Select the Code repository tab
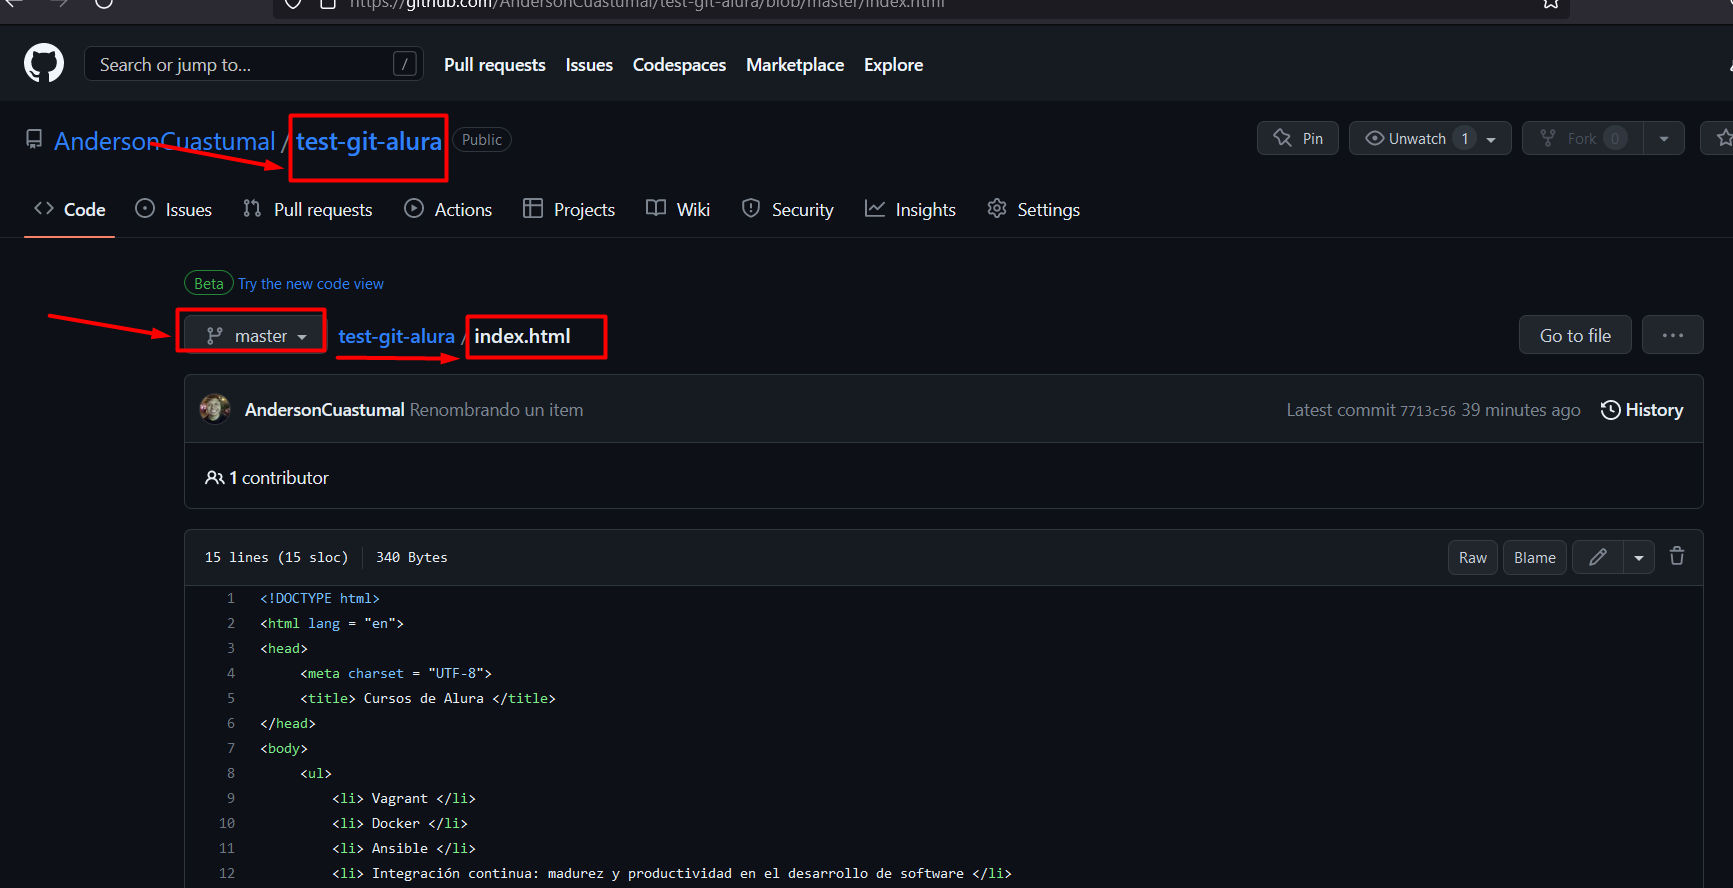1733x888 pixels. pos(70,209)
